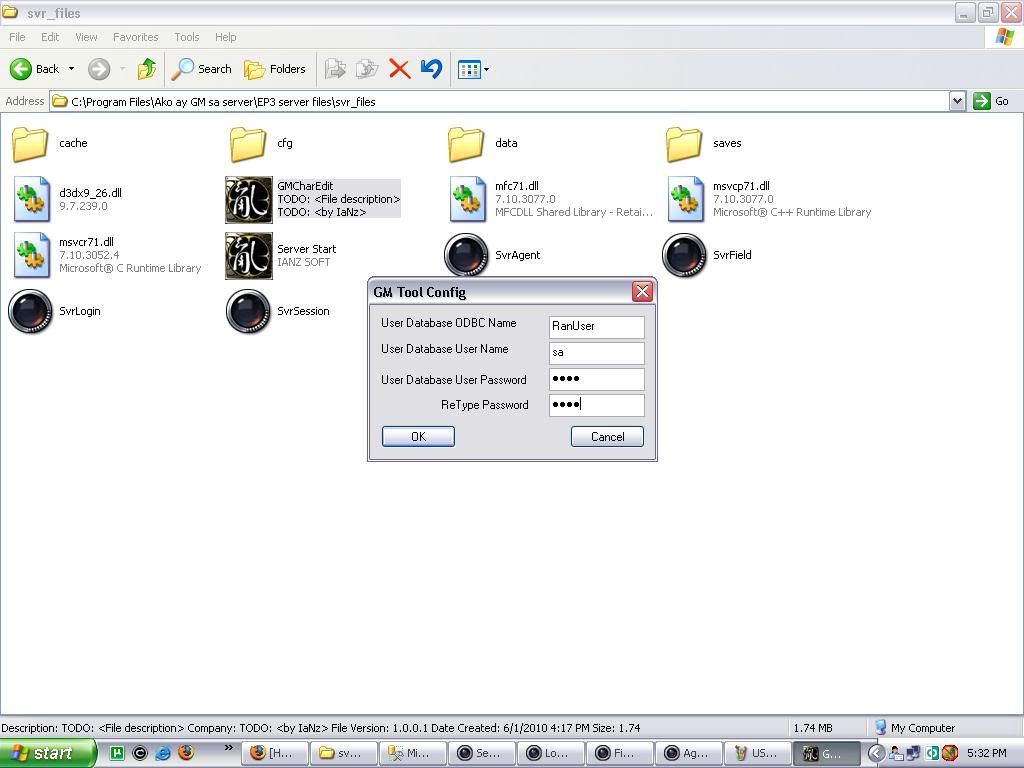Select the cfg folder
Viewport: 1024px width, 768px height.
248,144
